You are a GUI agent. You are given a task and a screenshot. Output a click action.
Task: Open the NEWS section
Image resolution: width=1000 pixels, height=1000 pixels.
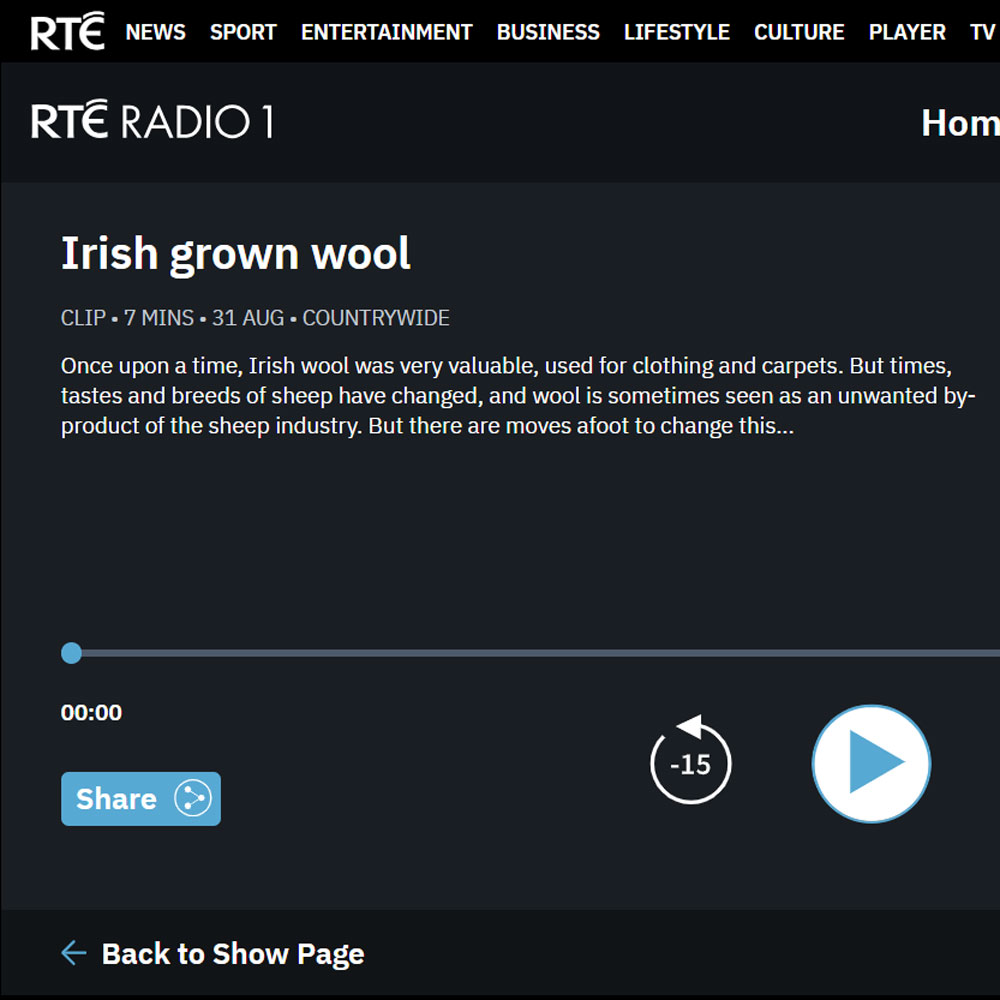(x=155, y=32)
